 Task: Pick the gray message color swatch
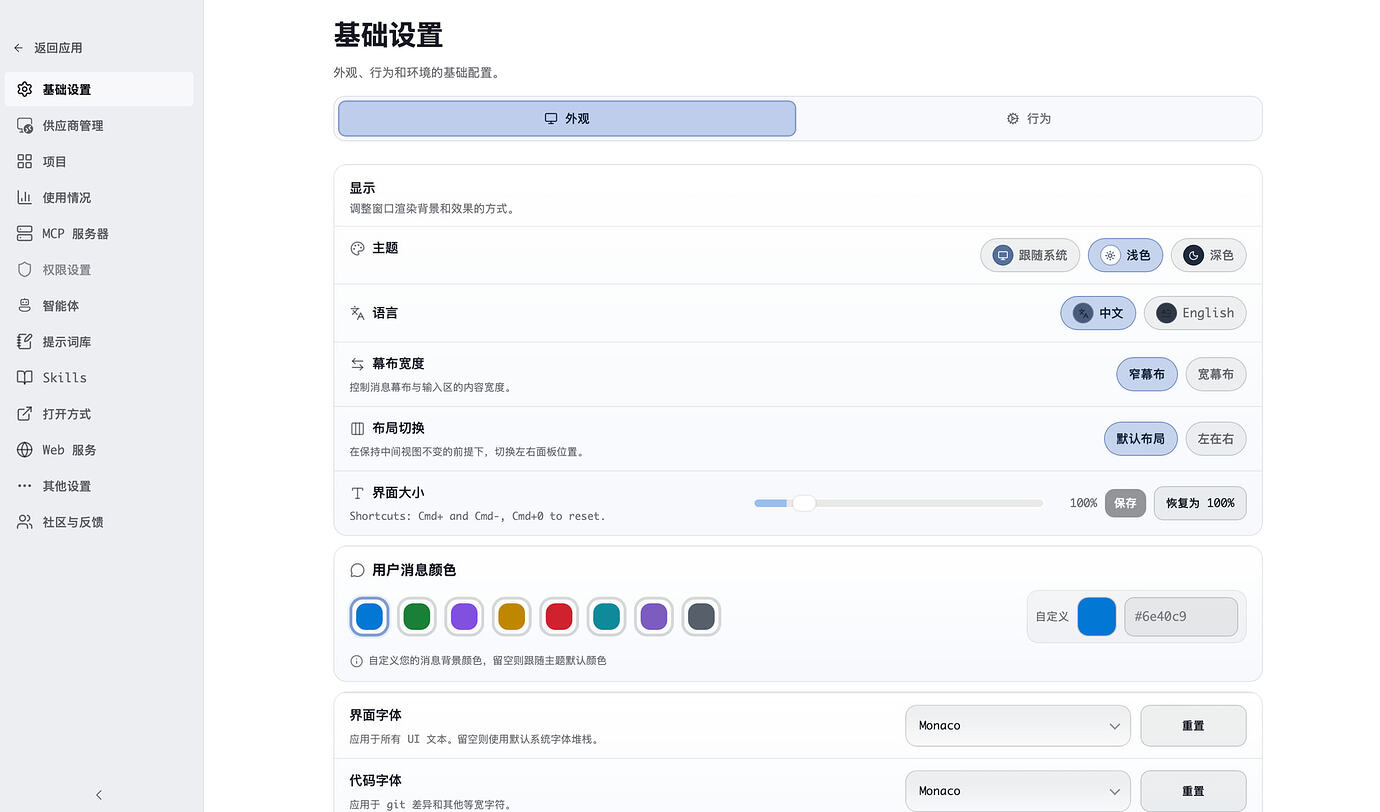701,617
